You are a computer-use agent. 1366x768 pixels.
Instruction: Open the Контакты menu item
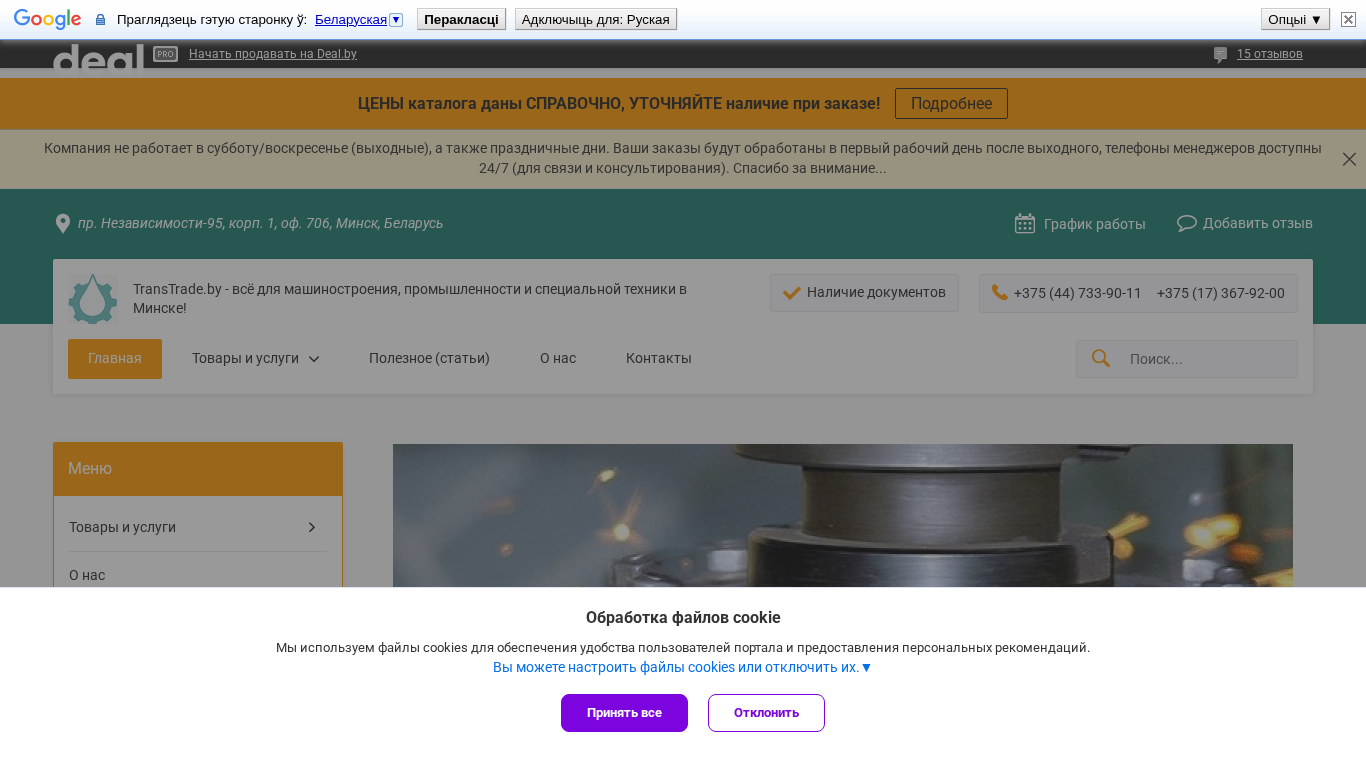coord(658,358)
